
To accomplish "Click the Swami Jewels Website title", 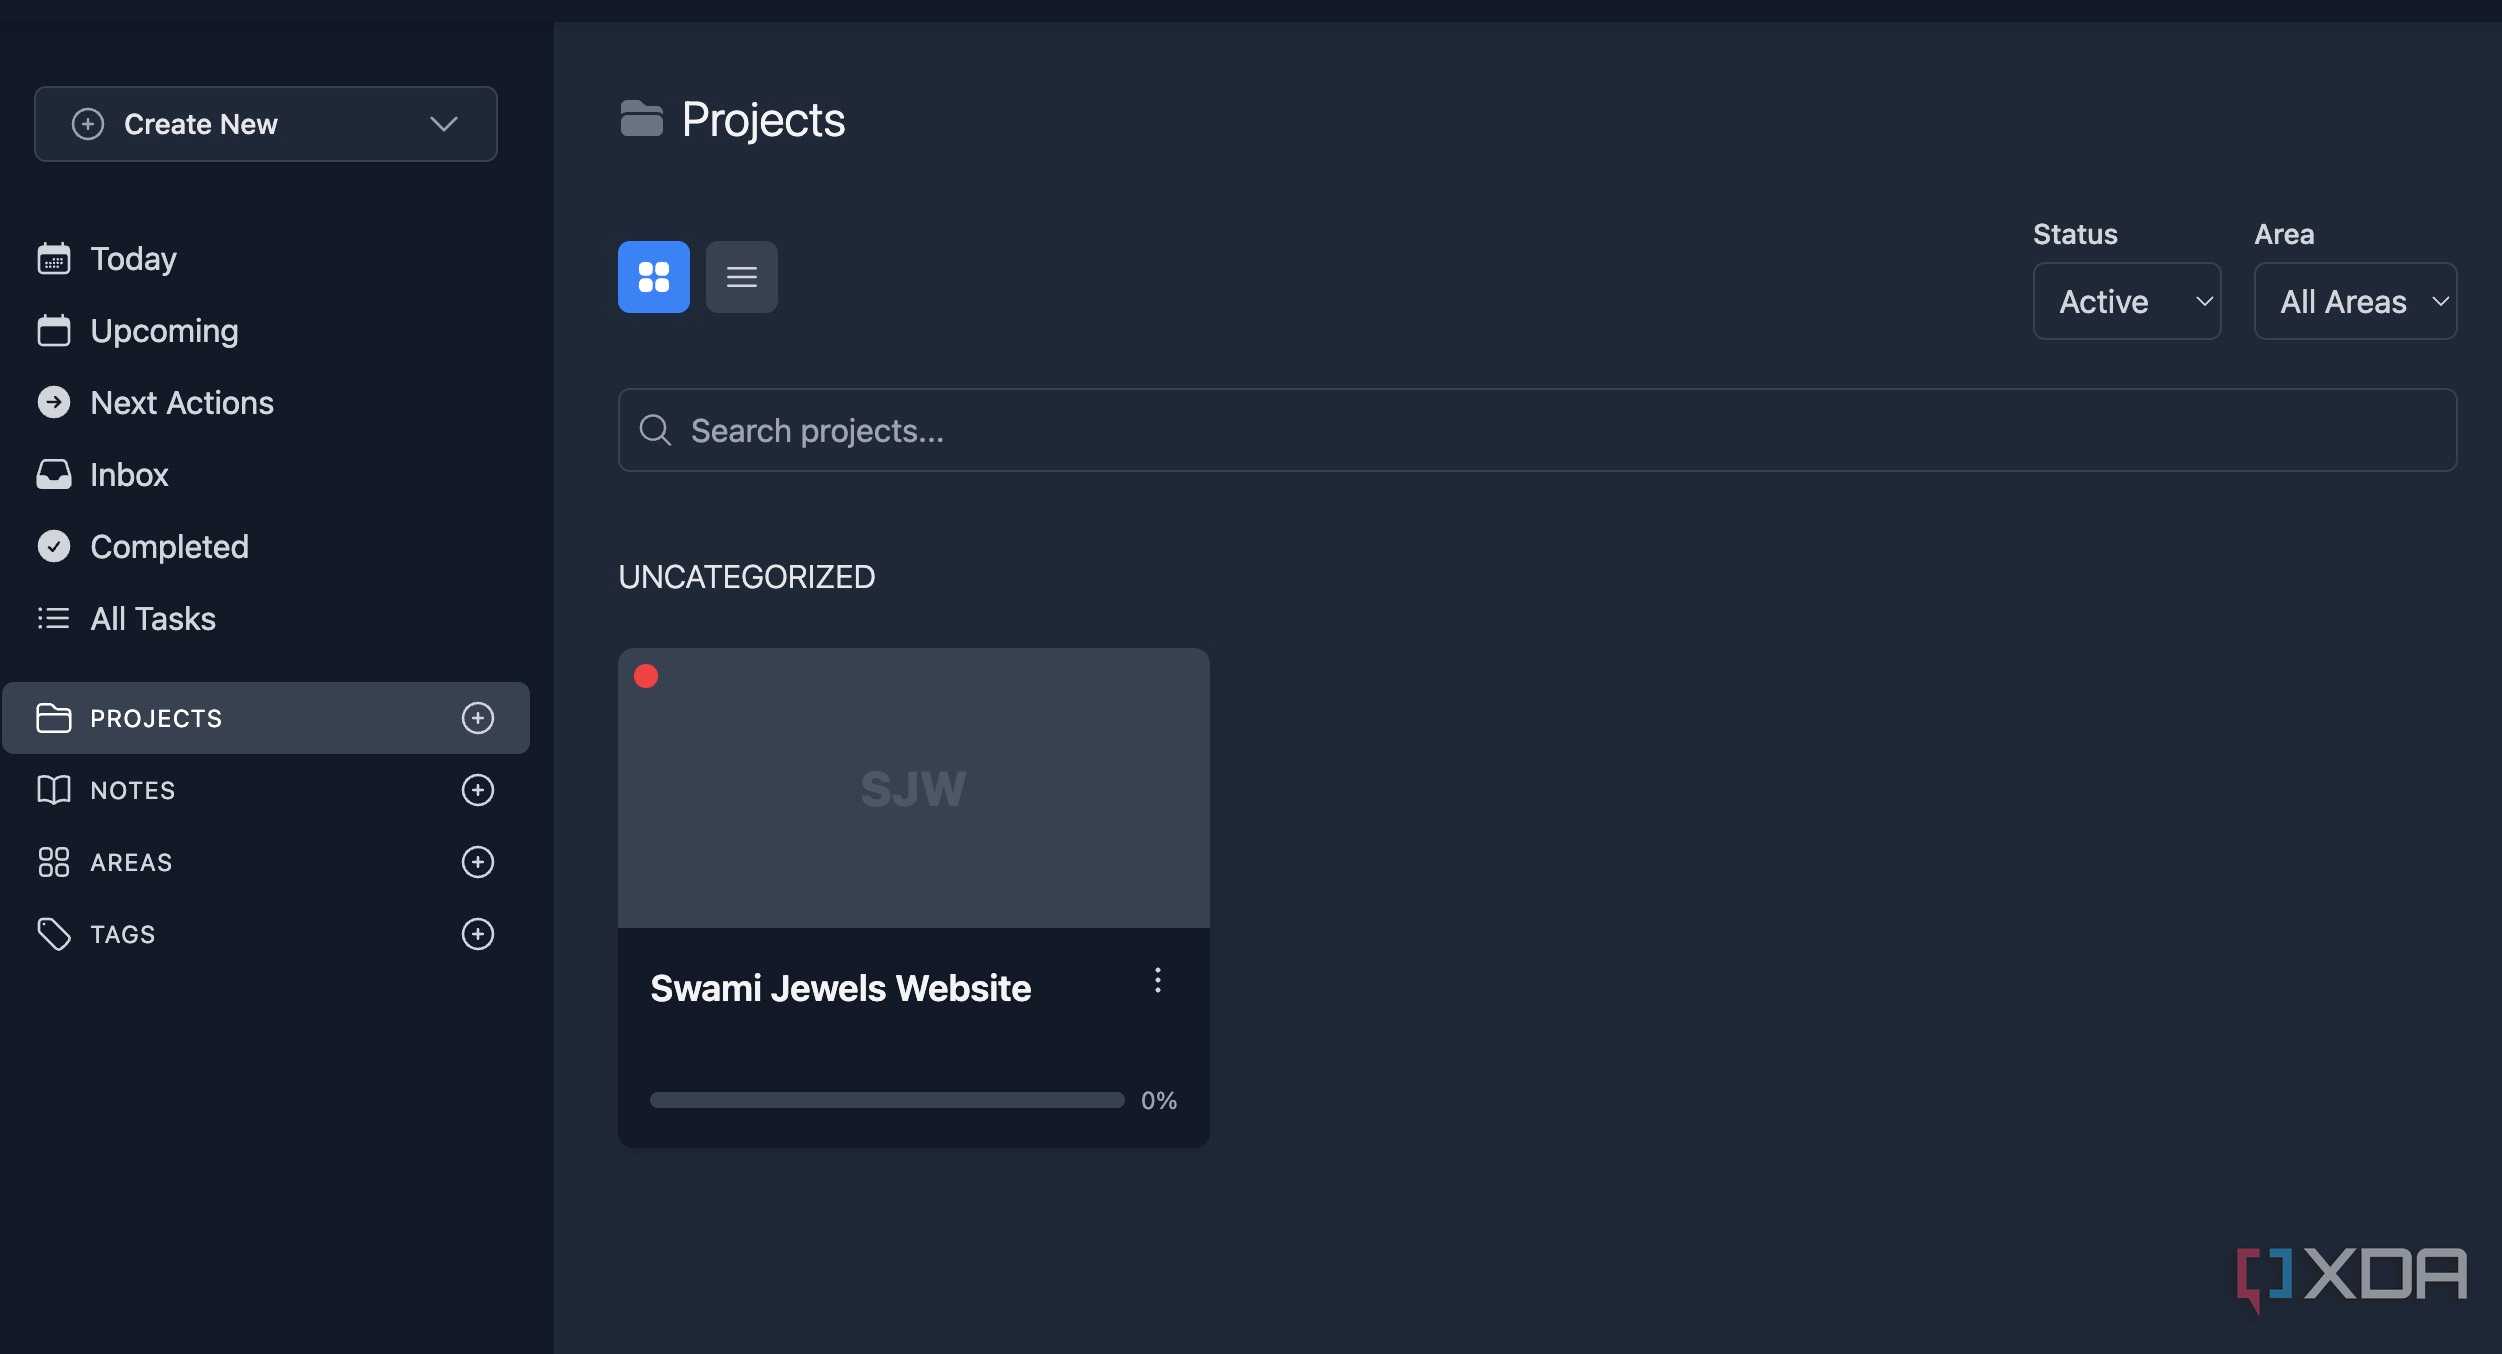I will pos(841,988).
